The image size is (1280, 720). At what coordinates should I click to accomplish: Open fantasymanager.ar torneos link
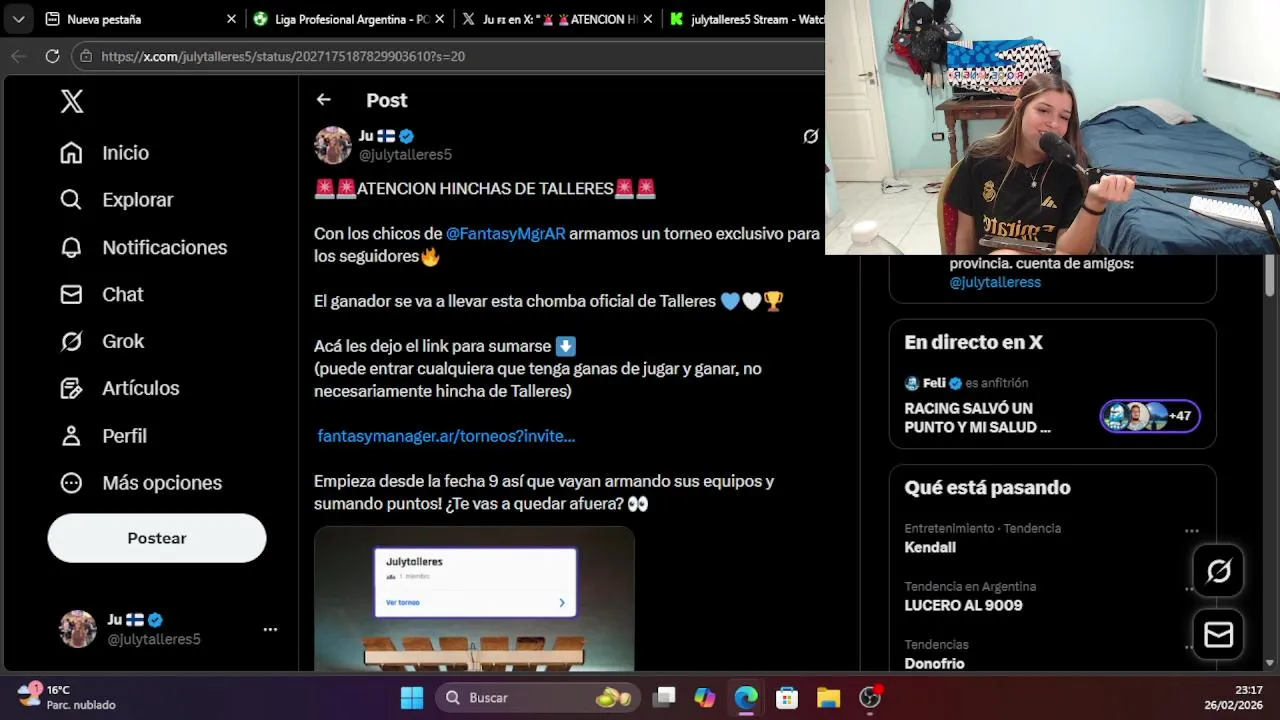click(446, 436)
